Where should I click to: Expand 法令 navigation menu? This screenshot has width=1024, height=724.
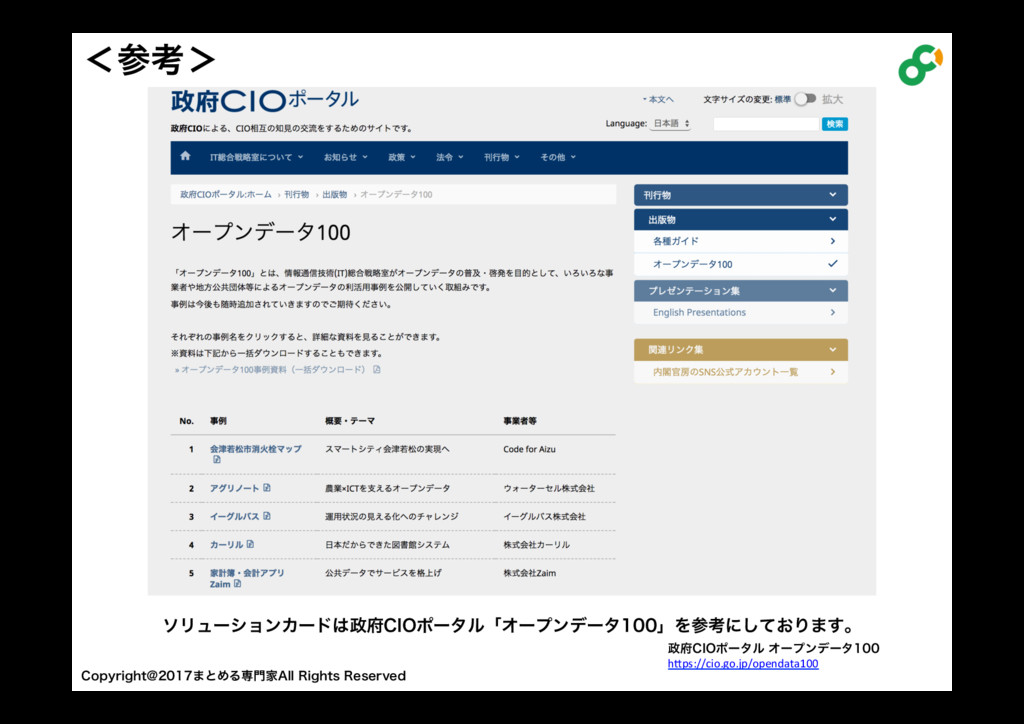pyautogui.click(x=449, y=157)
